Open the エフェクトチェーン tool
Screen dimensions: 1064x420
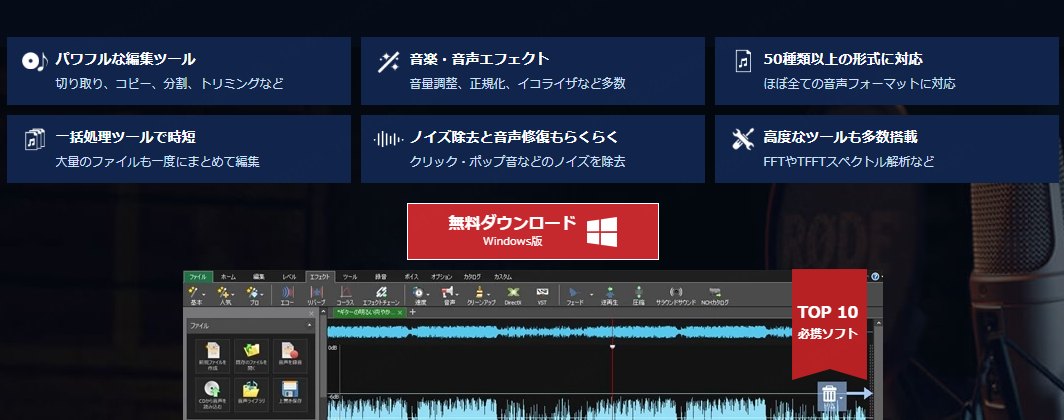coord(381,294)
